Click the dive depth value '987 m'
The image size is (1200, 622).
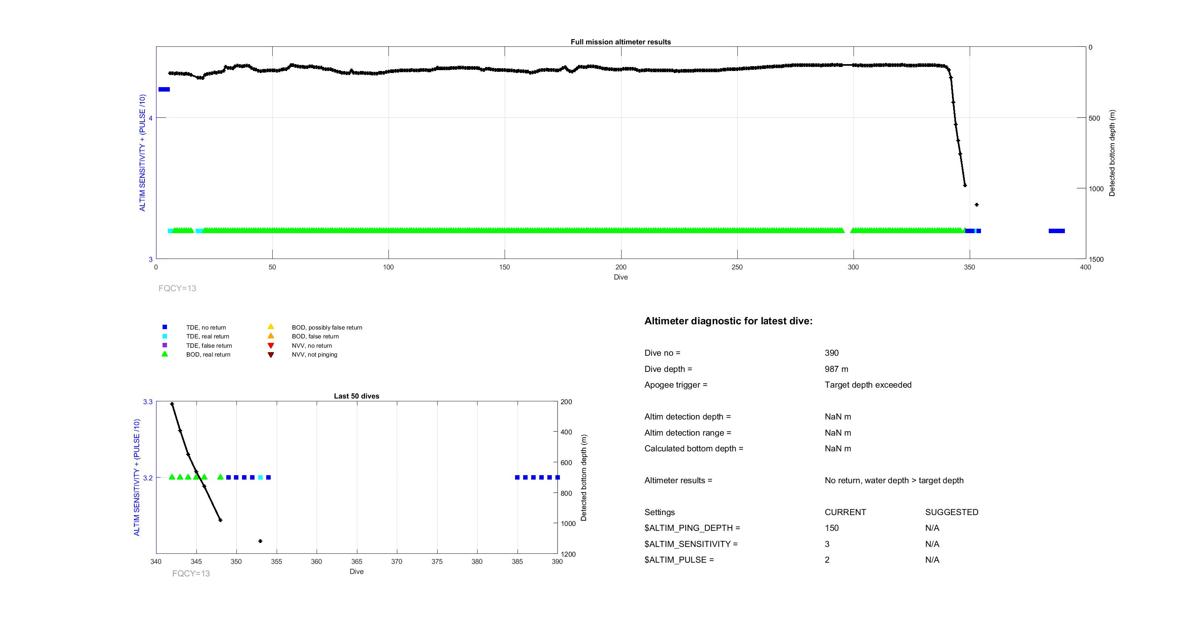(837, 369)
